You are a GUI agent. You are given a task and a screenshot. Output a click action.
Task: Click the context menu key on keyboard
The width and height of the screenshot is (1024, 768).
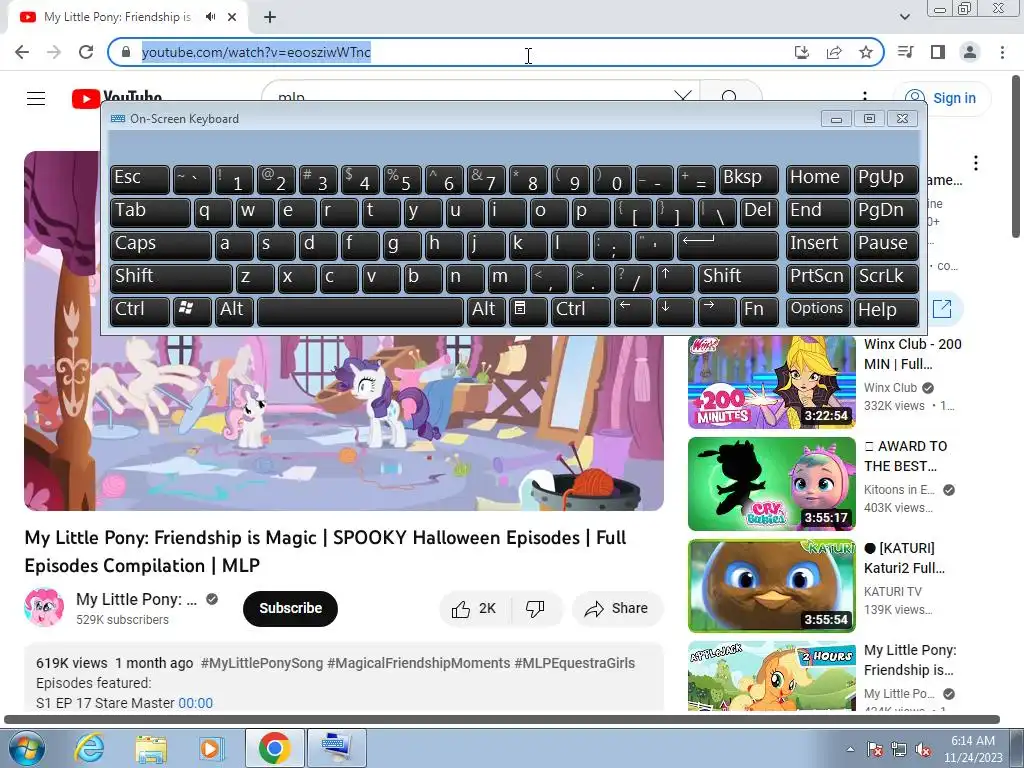[x=528, y=312]
